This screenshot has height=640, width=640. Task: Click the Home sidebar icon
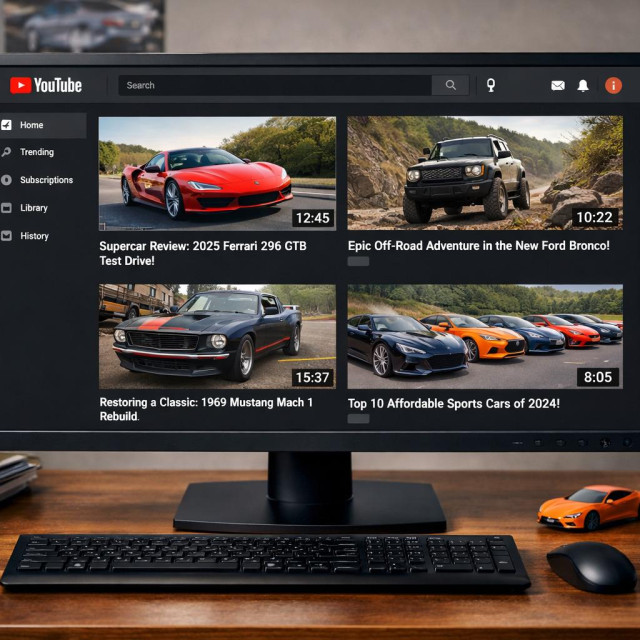[x=6, y=125]
